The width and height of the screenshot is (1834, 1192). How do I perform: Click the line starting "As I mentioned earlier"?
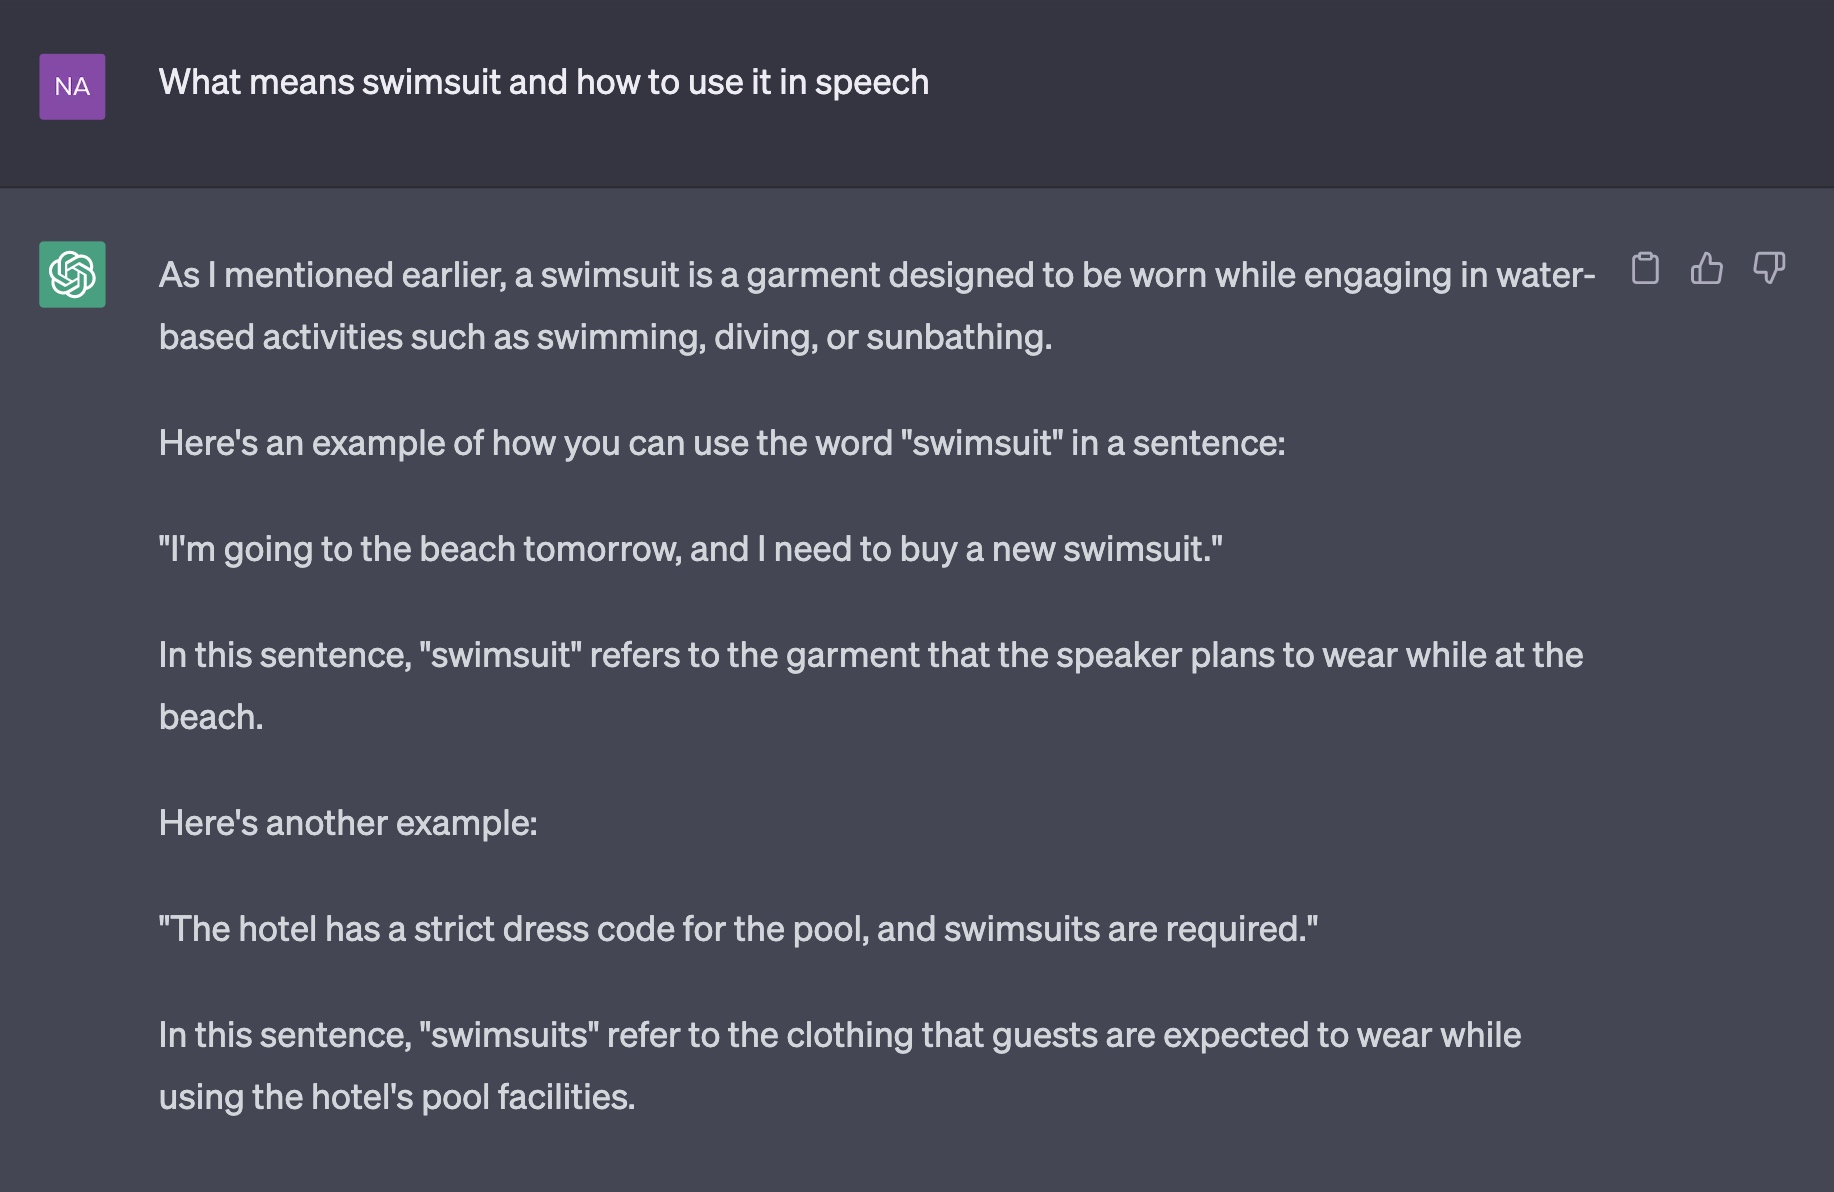(877, 275)
